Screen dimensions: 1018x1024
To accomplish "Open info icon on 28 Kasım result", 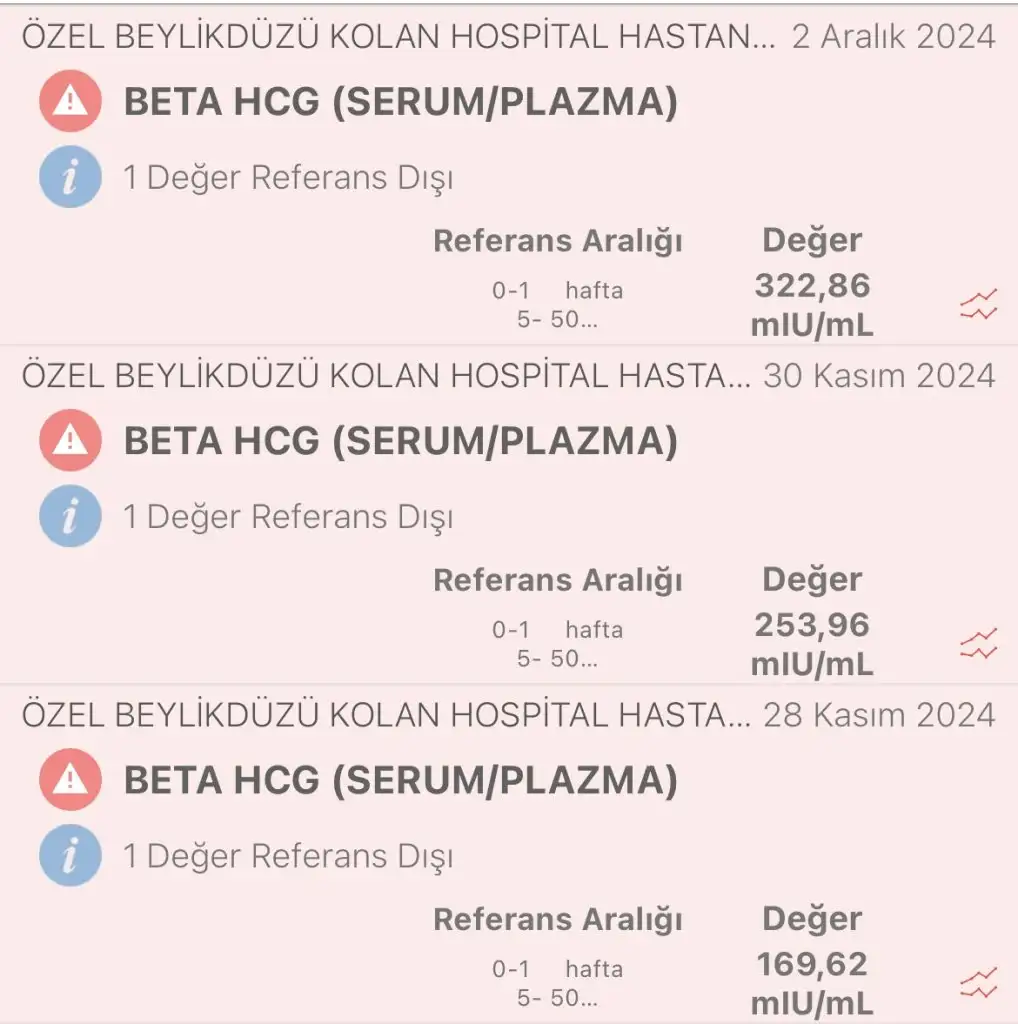I will click(x=70, y=855).
